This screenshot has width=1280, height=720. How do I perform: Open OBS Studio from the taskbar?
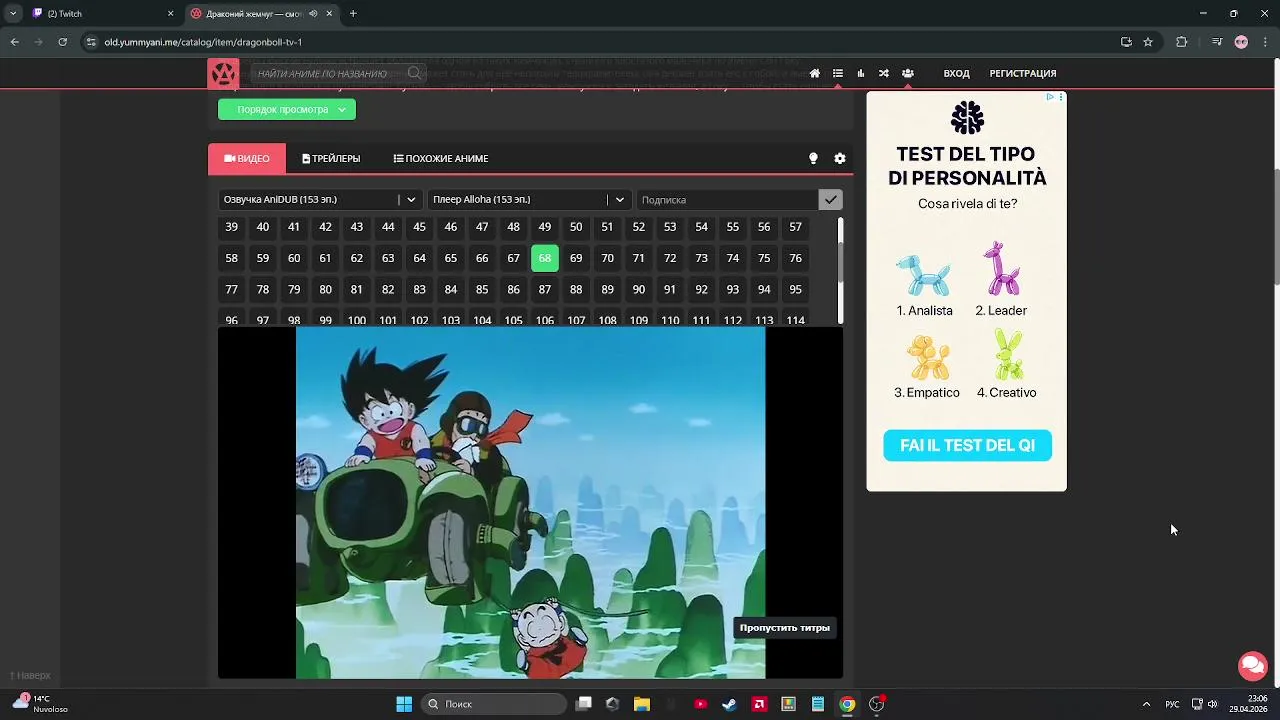click(877, 704)
